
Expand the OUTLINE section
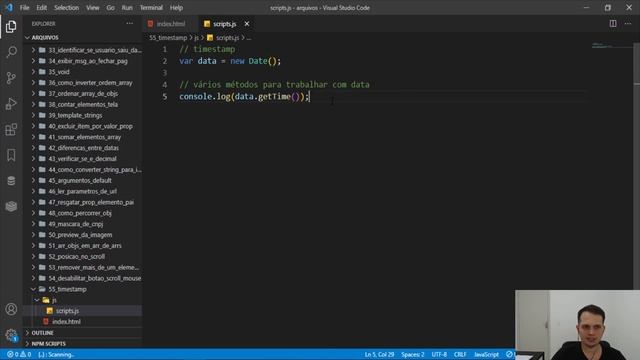(42, 333)
